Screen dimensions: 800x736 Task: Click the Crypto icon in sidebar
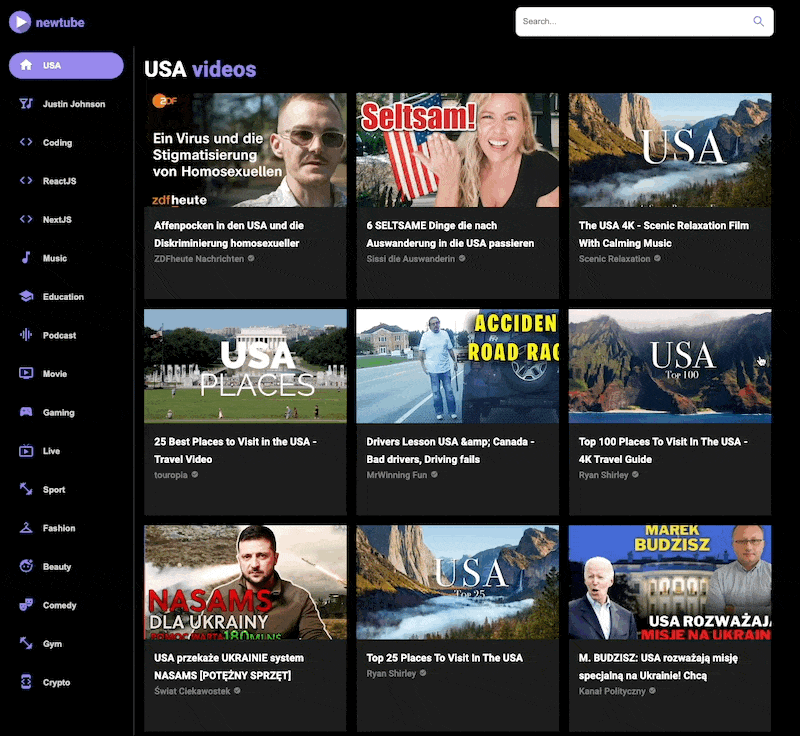tap(26, 682)
